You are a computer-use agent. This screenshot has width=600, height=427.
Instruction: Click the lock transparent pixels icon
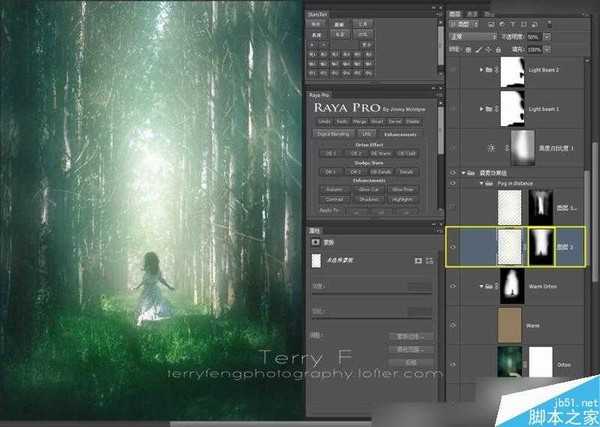[x=468, y=50]
